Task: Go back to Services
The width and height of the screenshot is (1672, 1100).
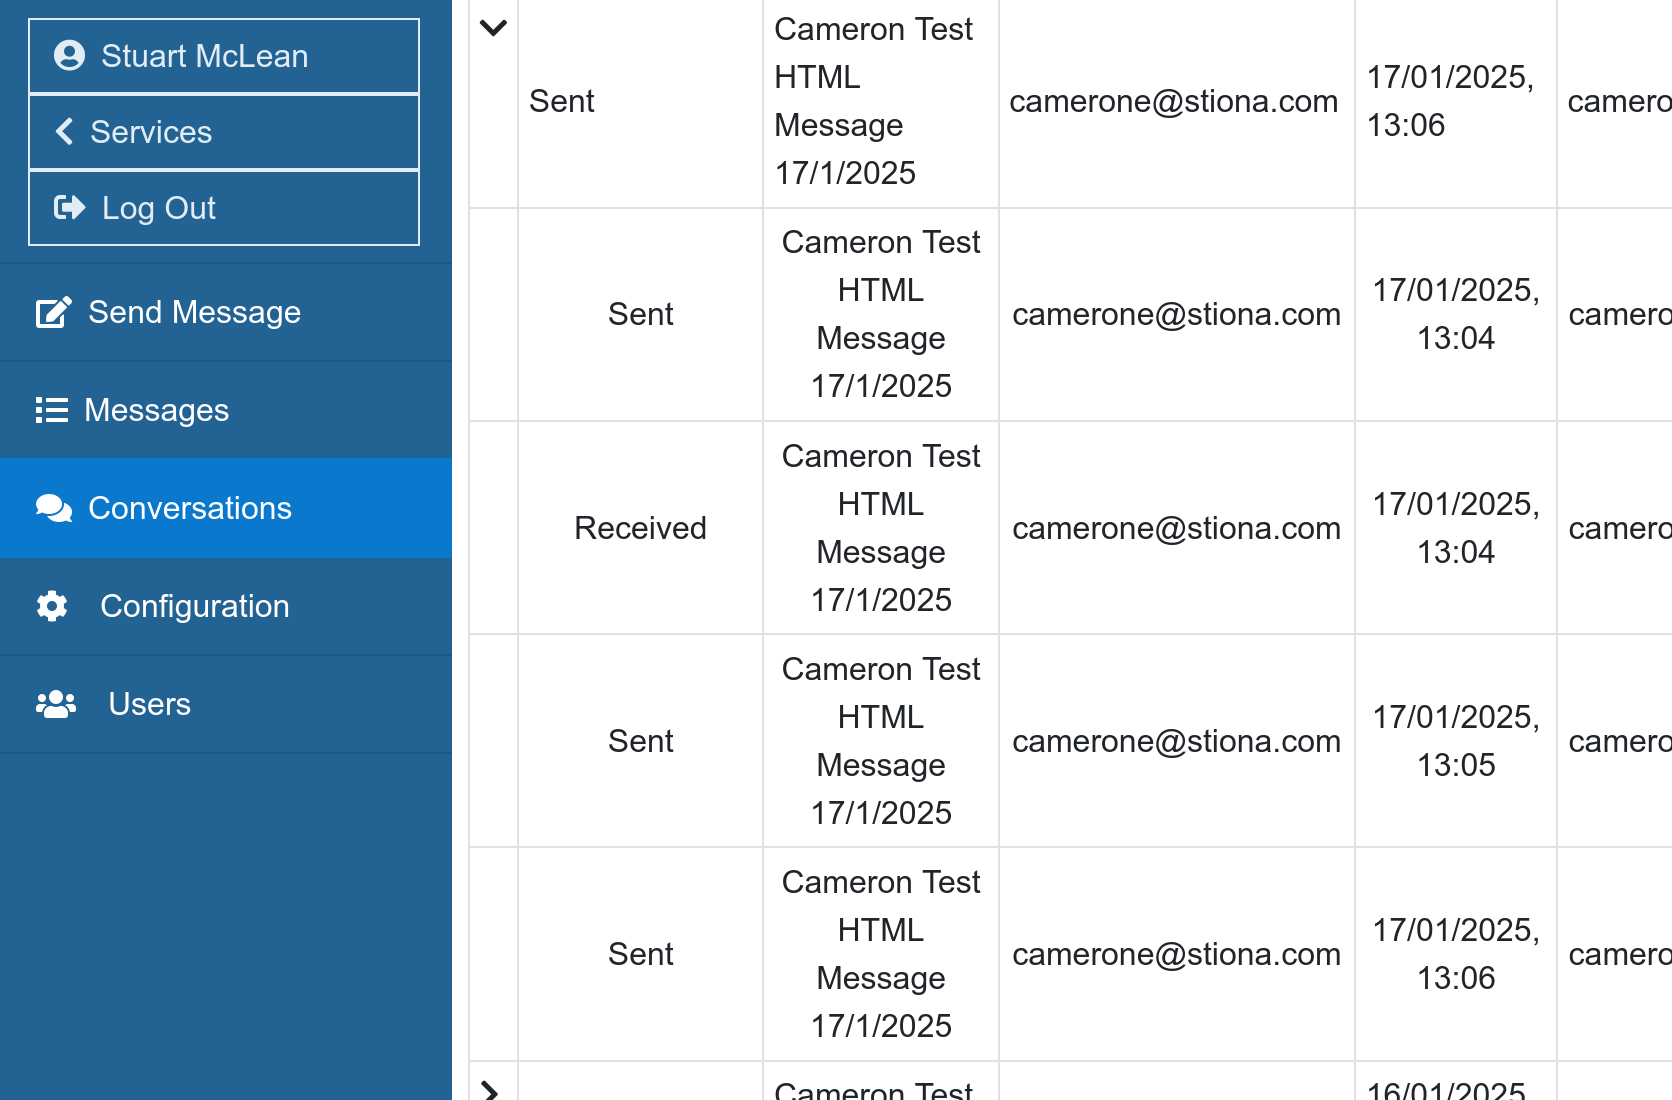Action: coord(224,132)
